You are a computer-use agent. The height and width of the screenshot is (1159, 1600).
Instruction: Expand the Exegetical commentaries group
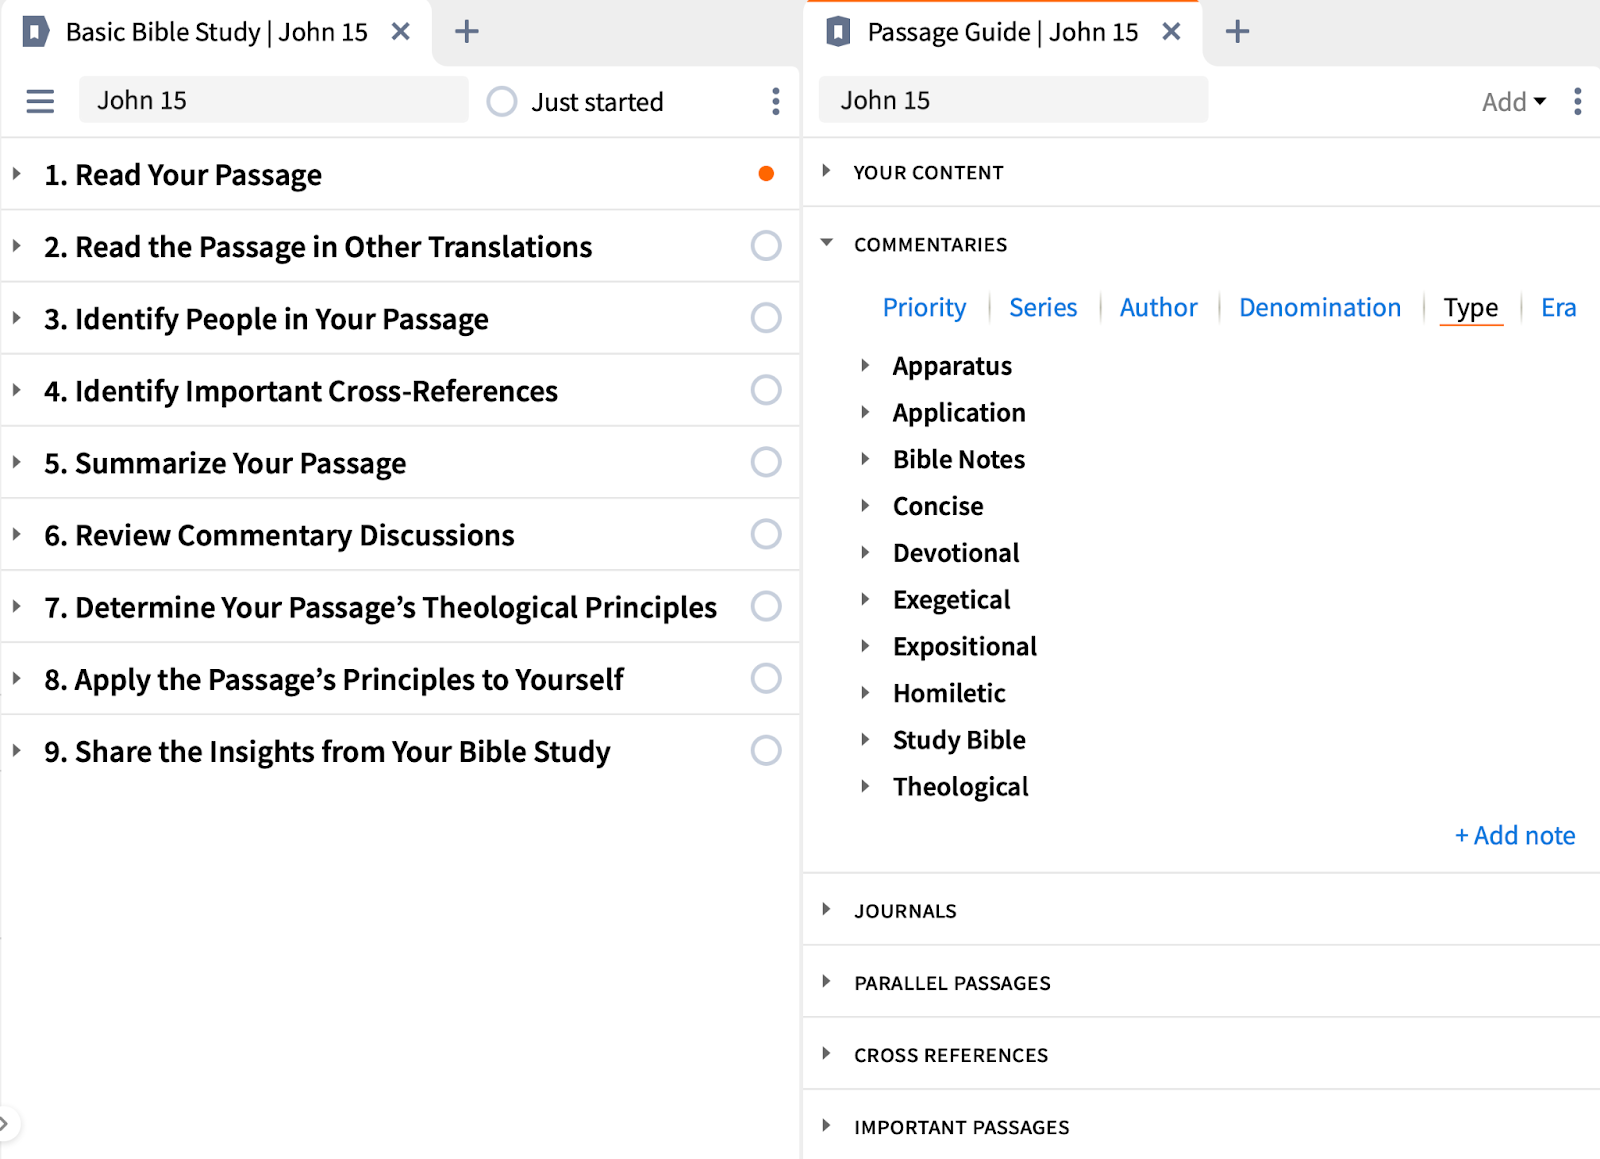coord(866,599)
